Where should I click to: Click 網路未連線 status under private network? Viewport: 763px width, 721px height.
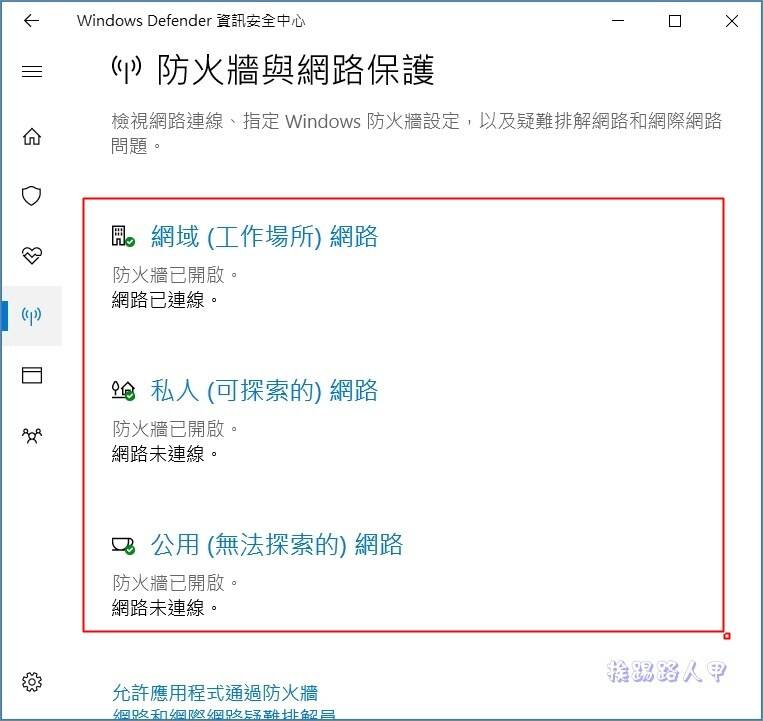(165, 454)
